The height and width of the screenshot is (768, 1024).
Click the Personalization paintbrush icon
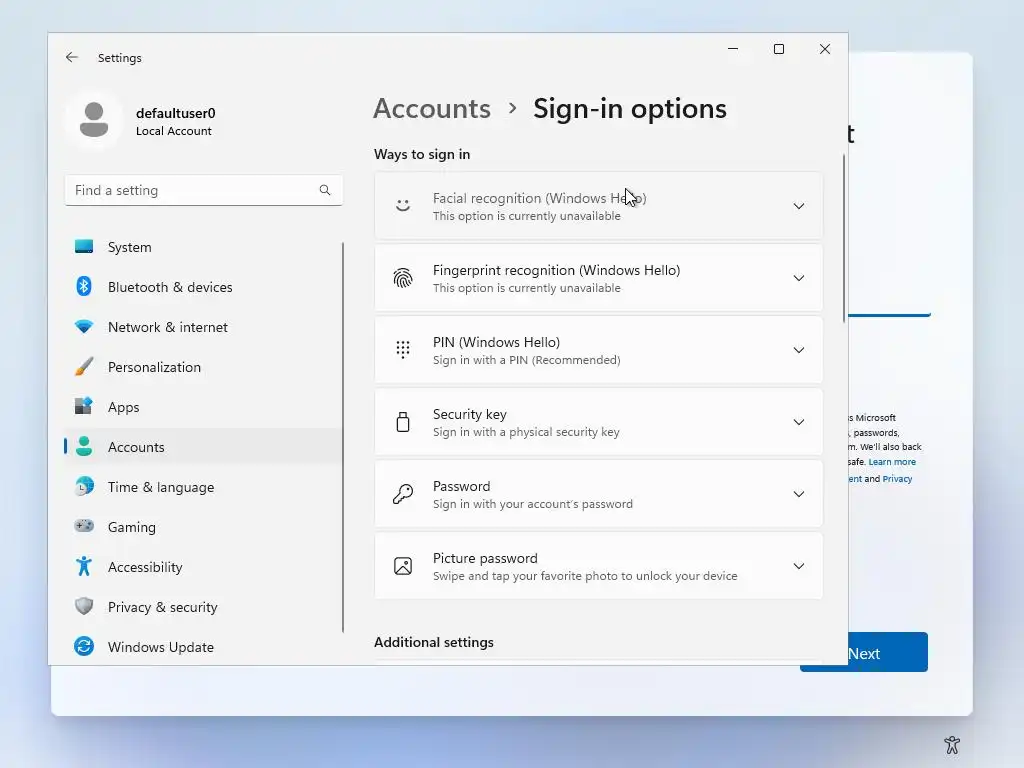[x=84, y=366]
